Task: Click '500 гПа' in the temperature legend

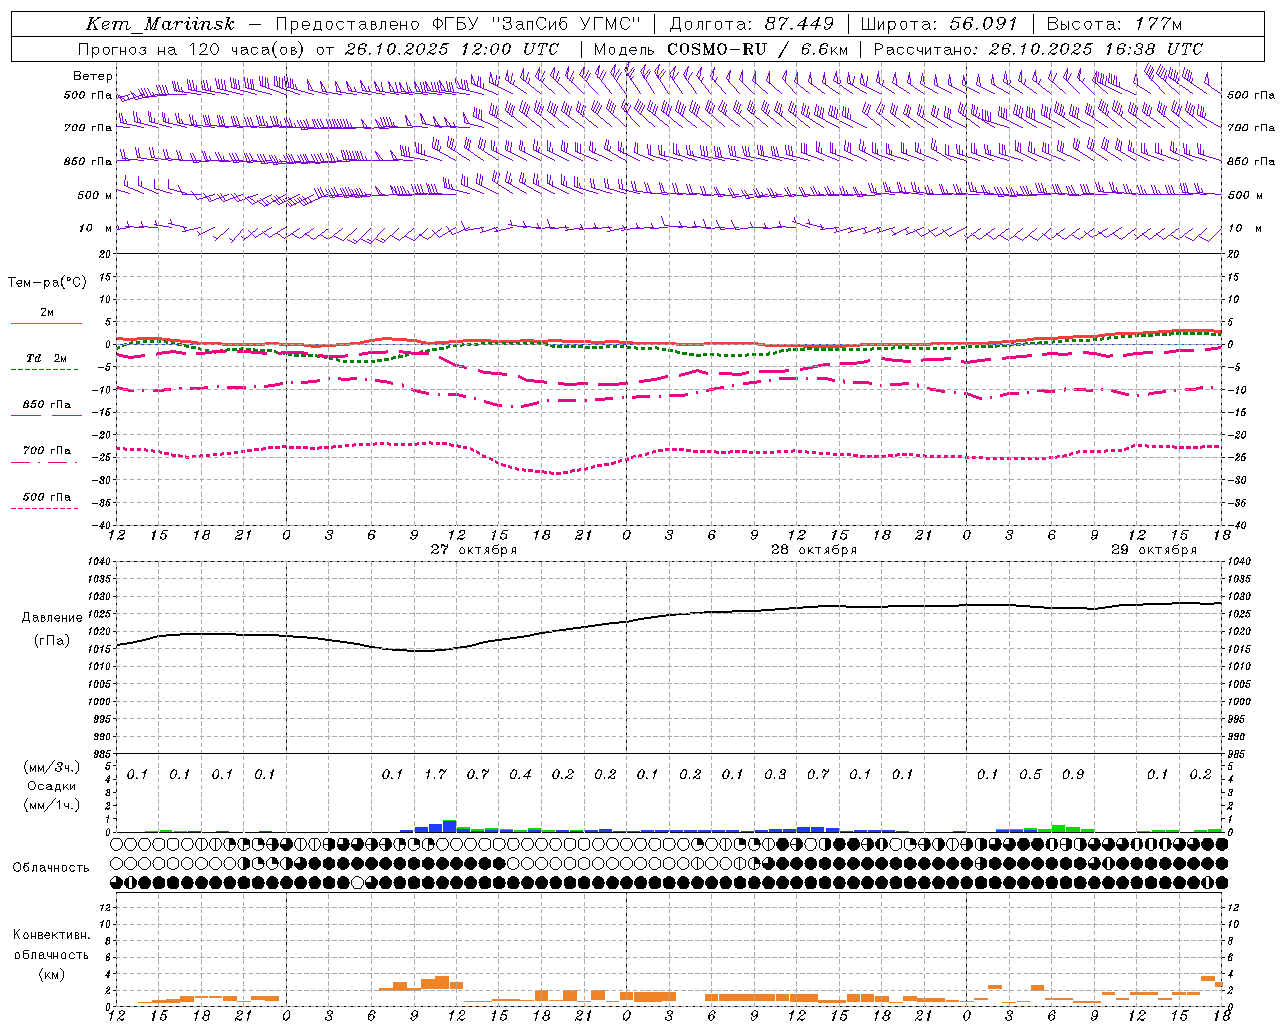Action: [47, 497]
